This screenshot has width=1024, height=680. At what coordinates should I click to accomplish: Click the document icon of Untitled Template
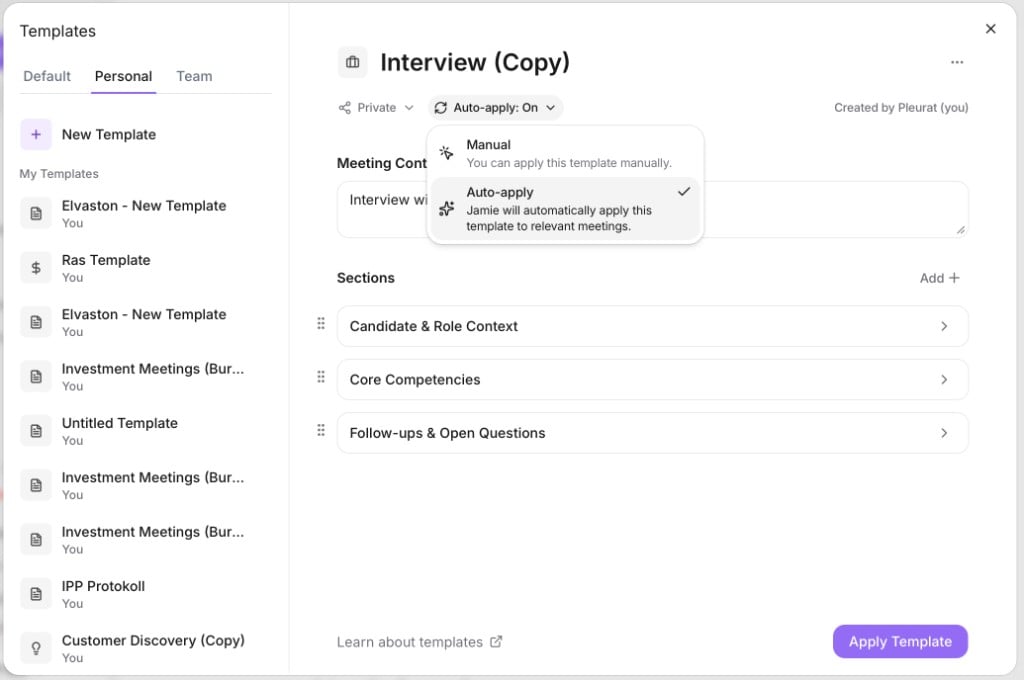36,431
